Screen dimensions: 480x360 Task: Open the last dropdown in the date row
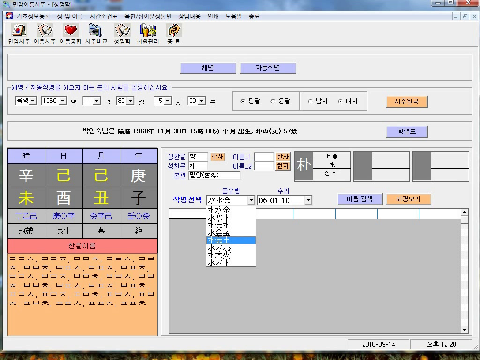196,101
